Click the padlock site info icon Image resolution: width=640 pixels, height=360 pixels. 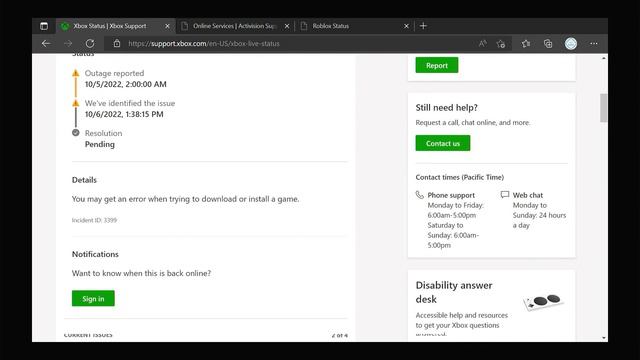coord(117,43)
